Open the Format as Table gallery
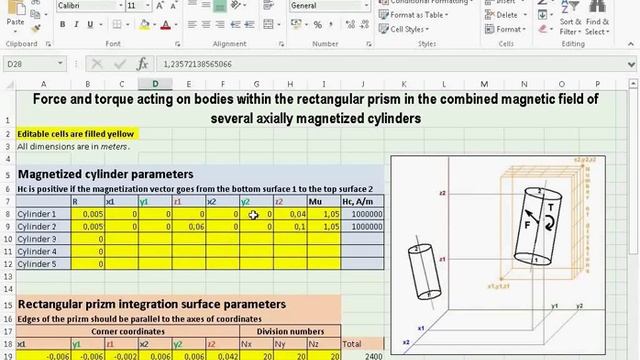The width and height of the screenshot is (640, 360). click(x=413, y=15)
